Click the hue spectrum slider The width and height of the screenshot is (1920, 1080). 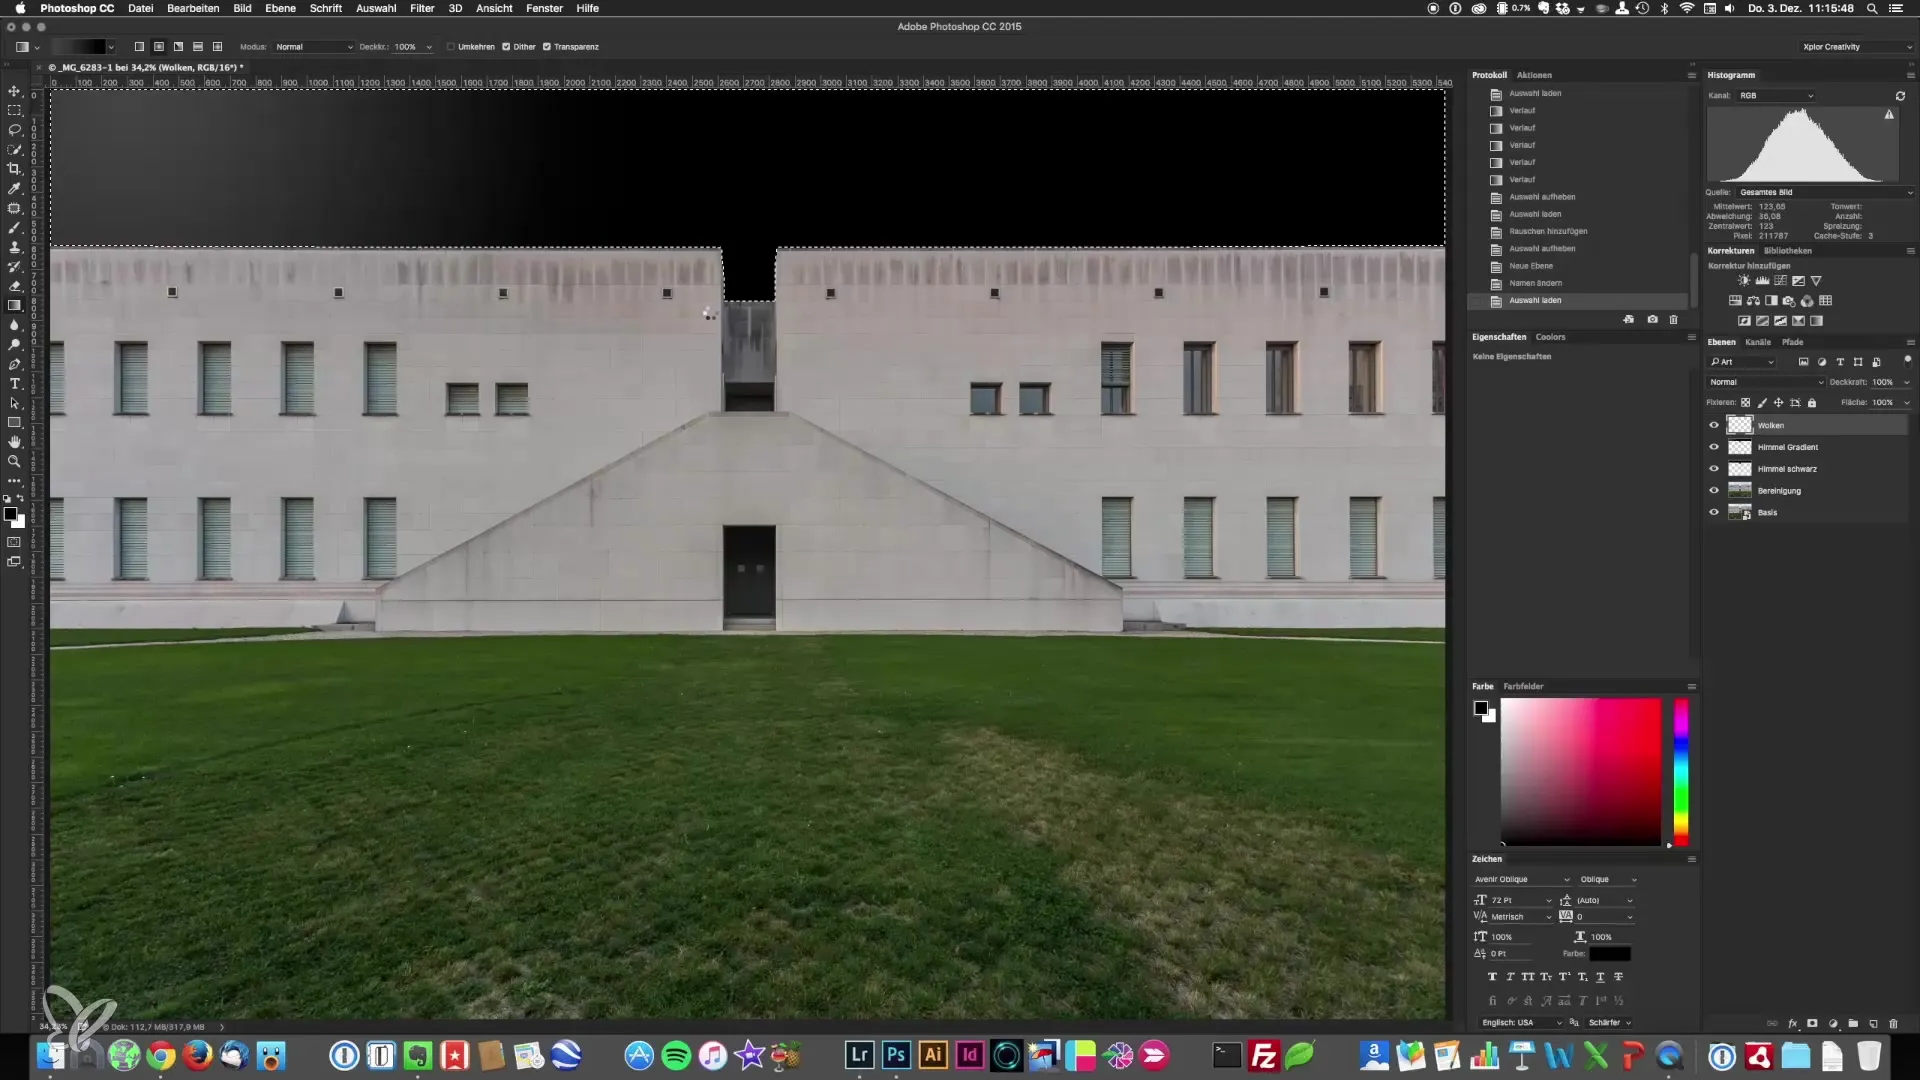click(x=1681, y=772)
